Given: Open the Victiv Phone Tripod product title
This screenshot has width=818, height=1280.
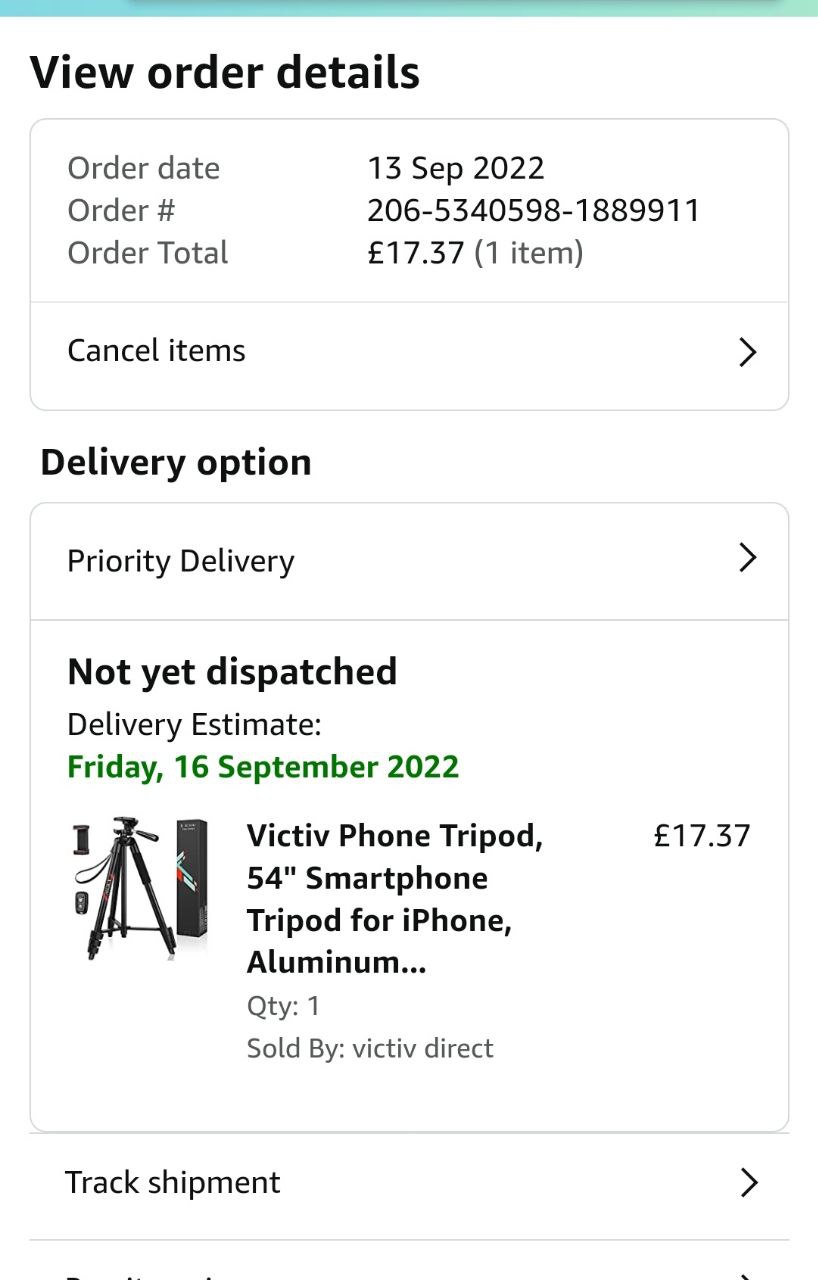Looking at the screenshot, I should 395,898.
